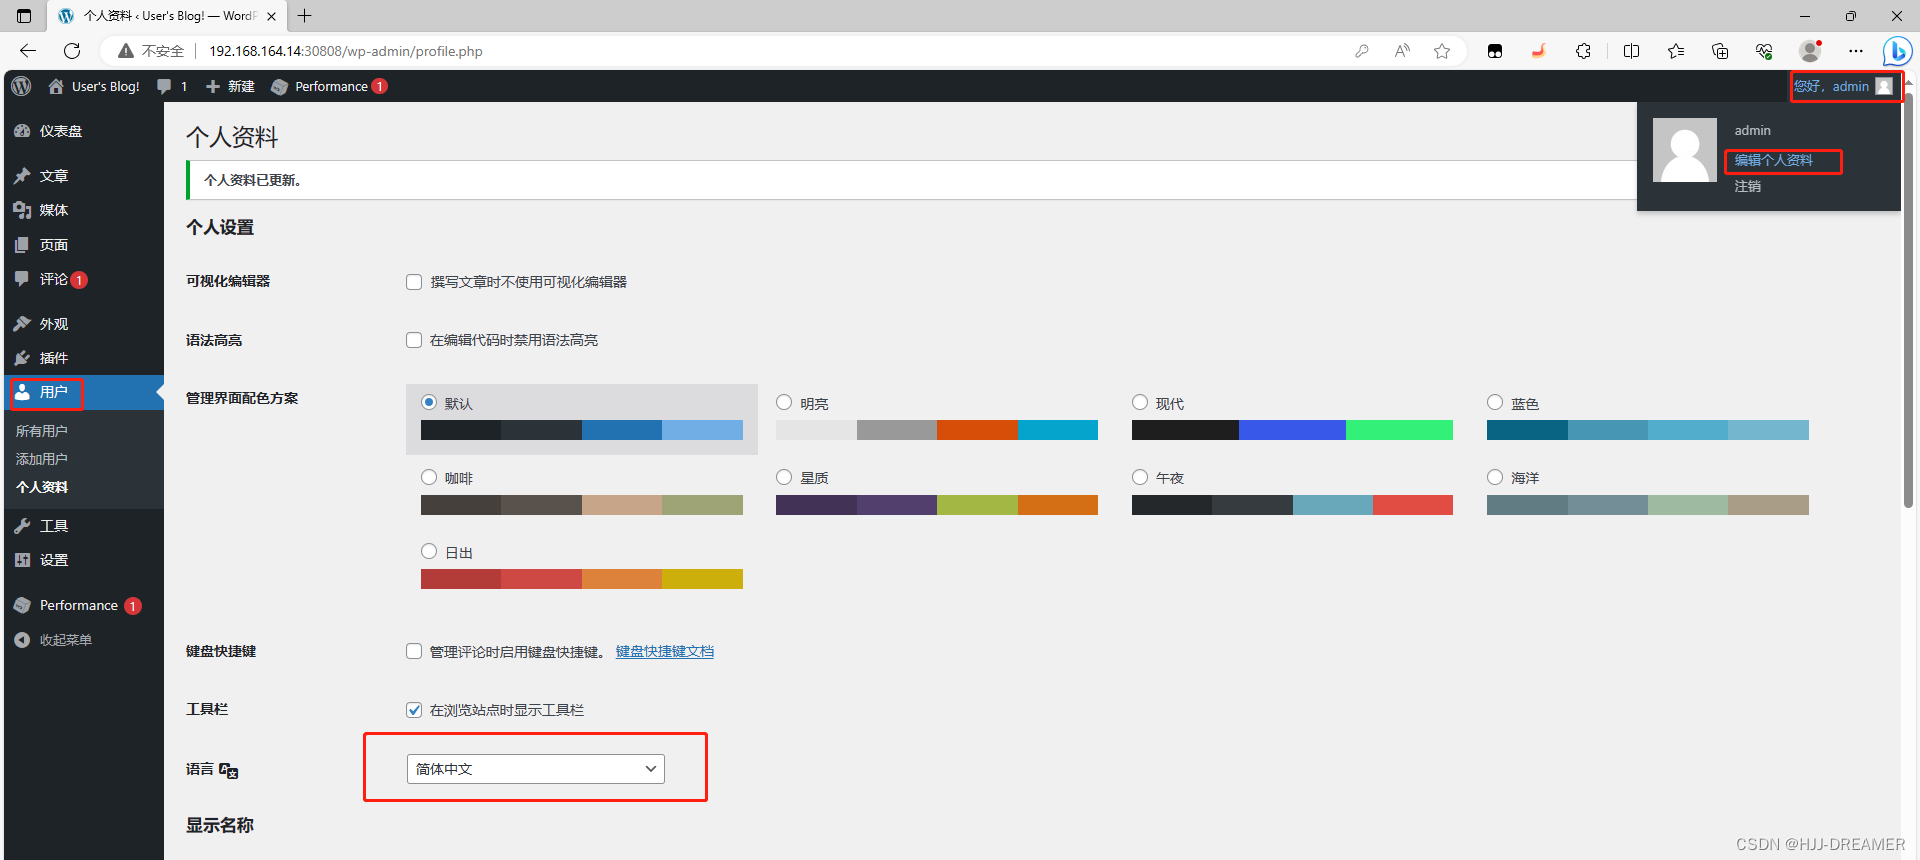
Task: Open browser extensions puzzle icon
Action: 1583,51
